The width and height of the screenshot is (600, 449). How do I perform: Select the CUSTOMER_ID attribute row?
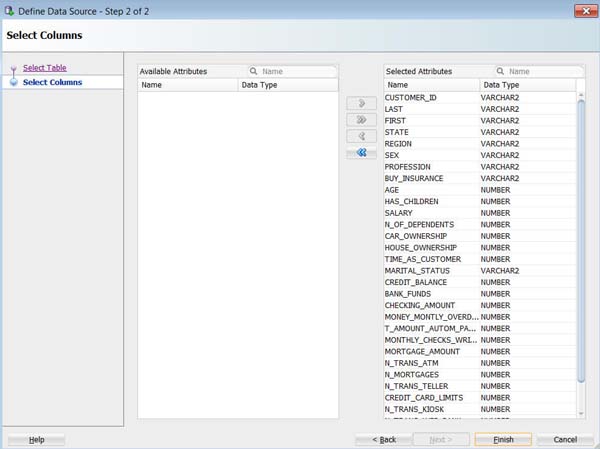[480, 98]
